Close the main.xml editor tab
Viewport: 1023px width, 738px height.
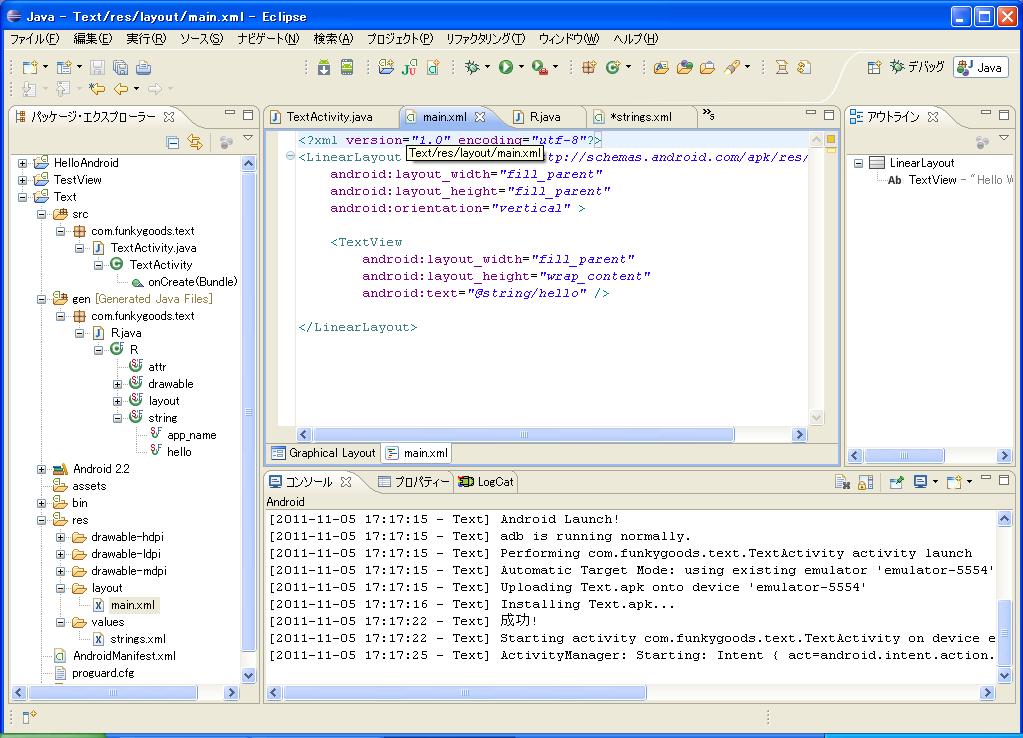[x=480, y=117]
